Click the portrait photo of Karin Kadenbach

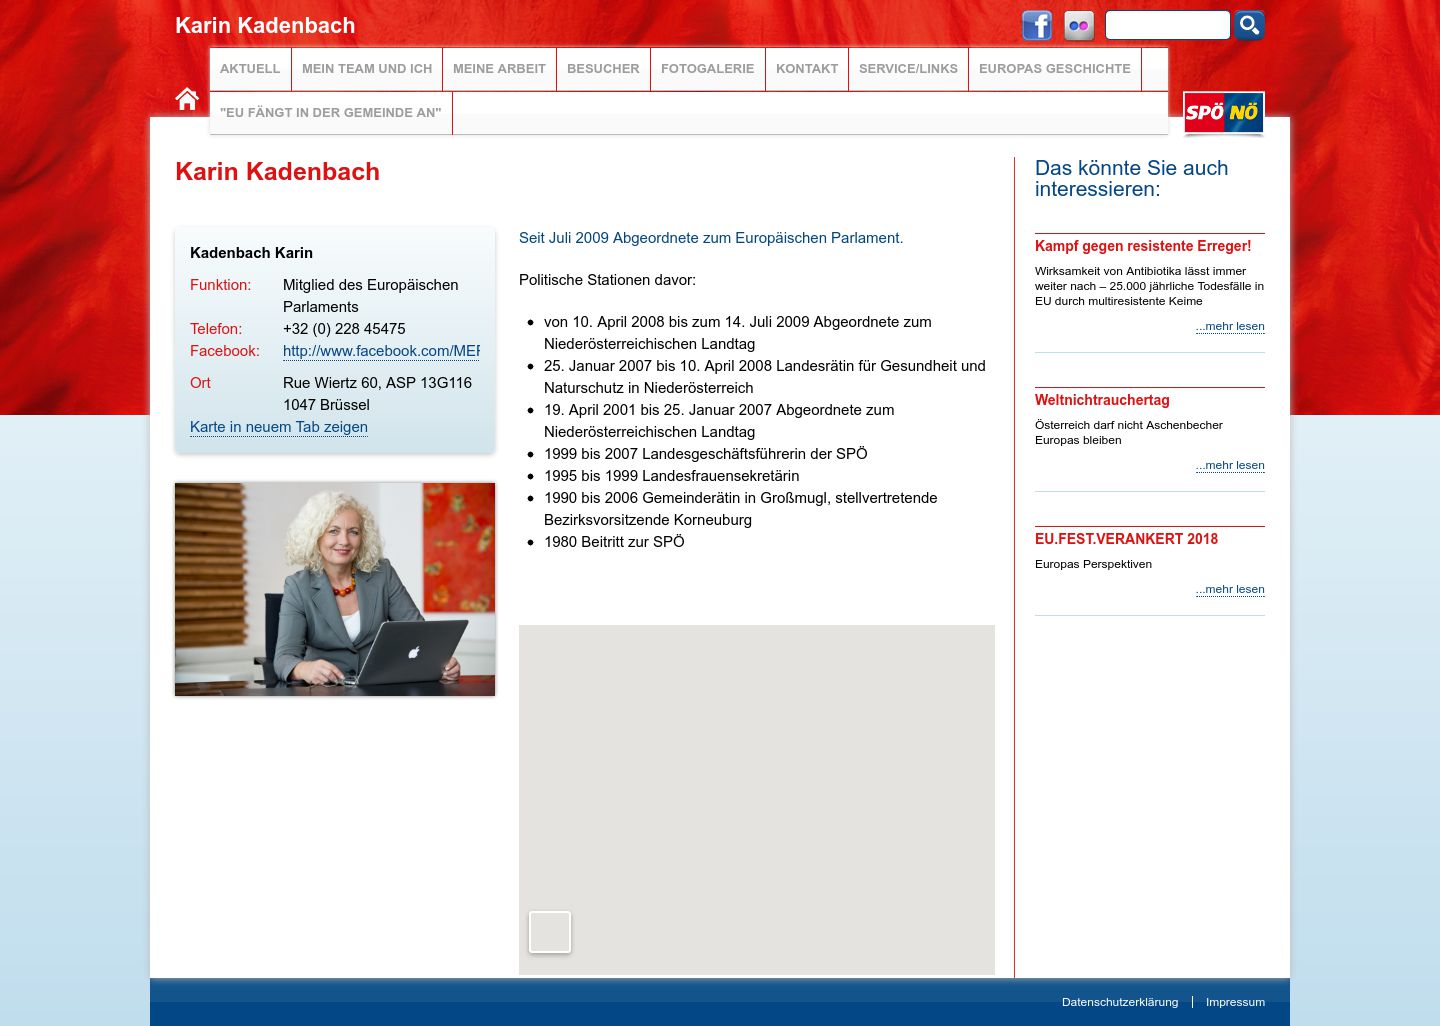pyautogui.click(x=335, y=589)
